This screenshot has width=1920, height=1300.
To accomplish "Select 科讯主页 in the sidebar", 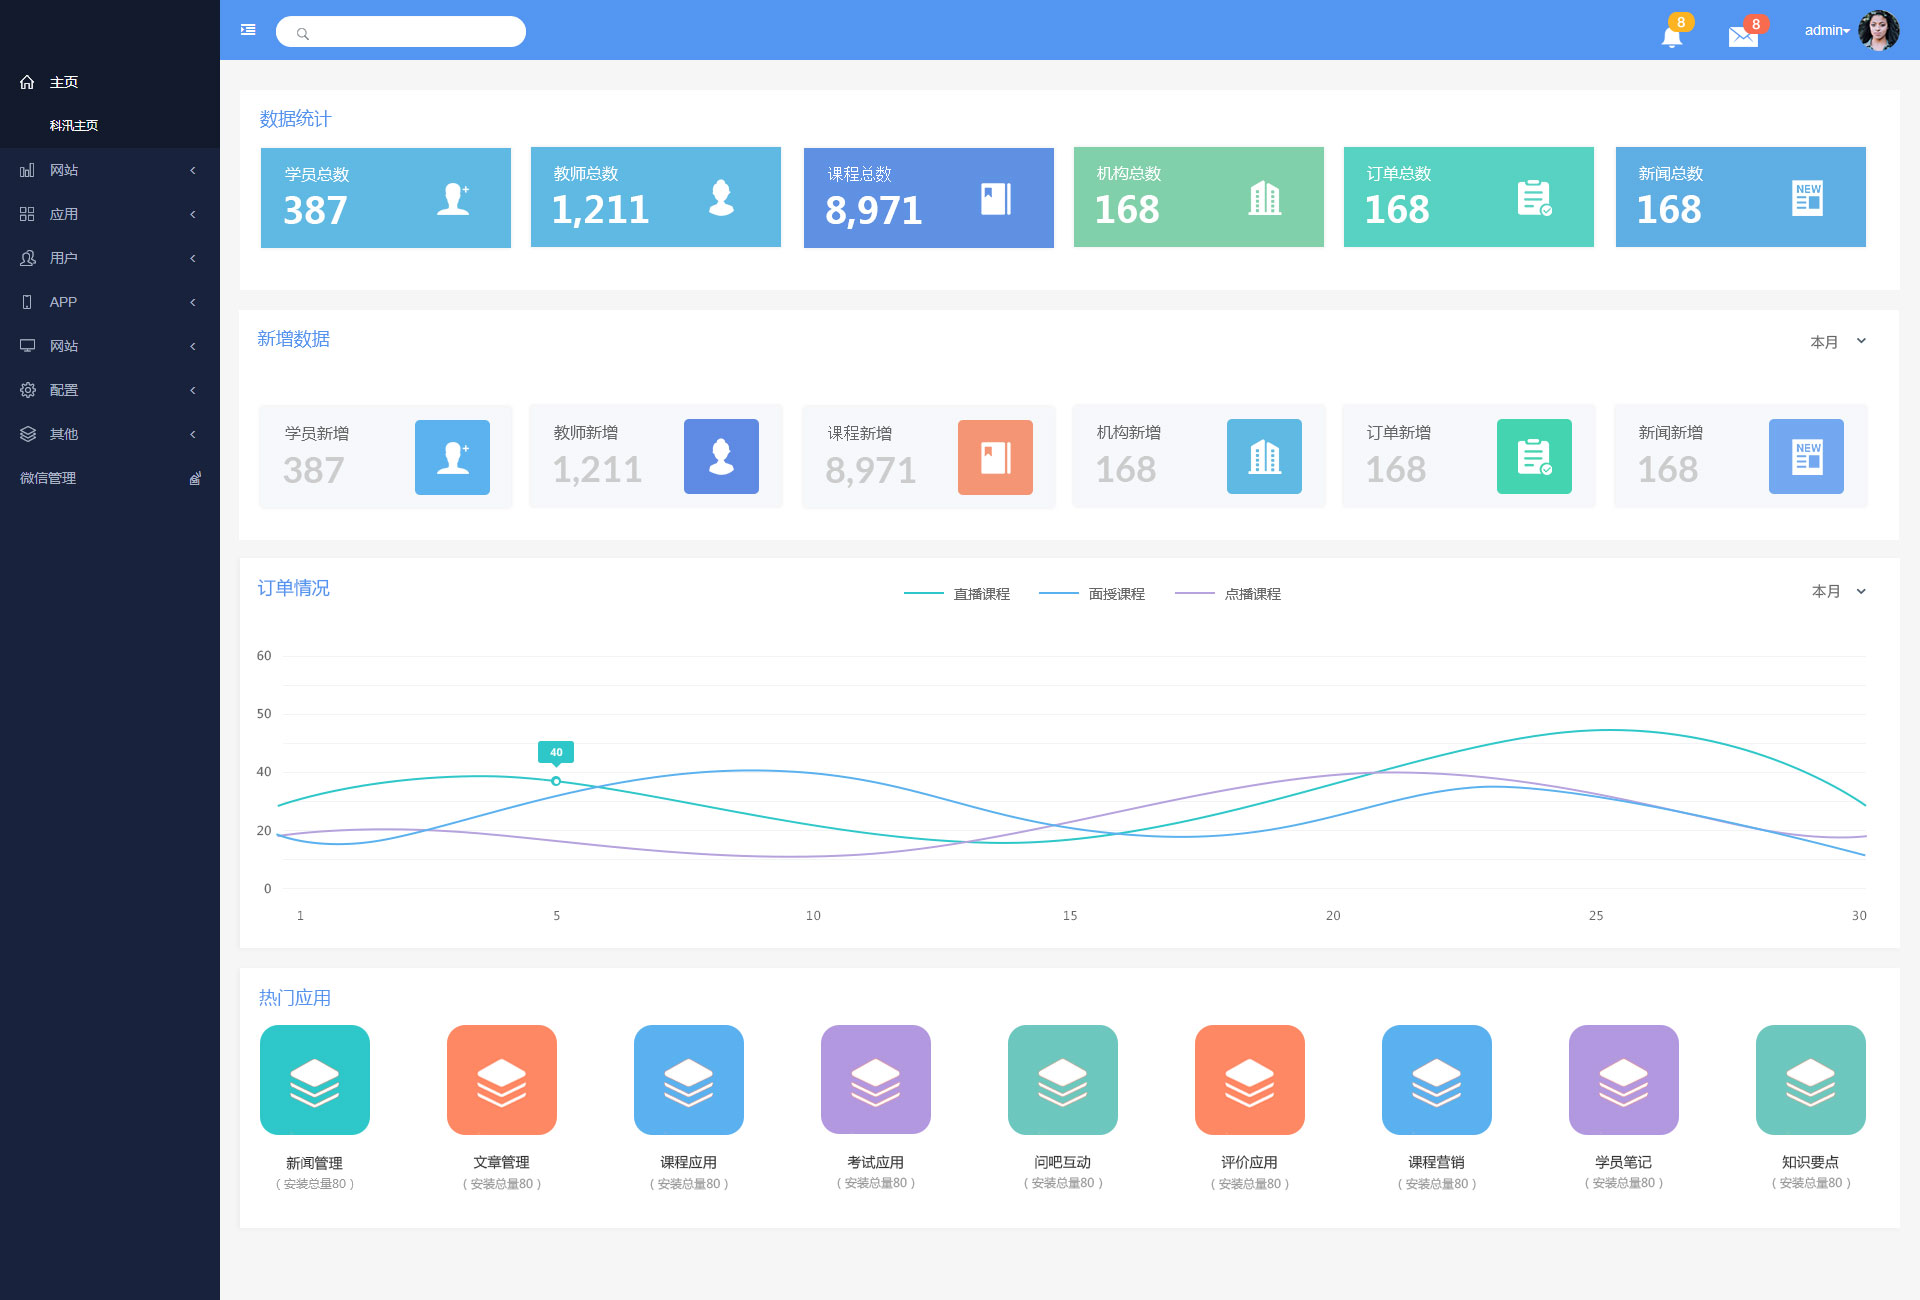I will (x=74, y=126).
